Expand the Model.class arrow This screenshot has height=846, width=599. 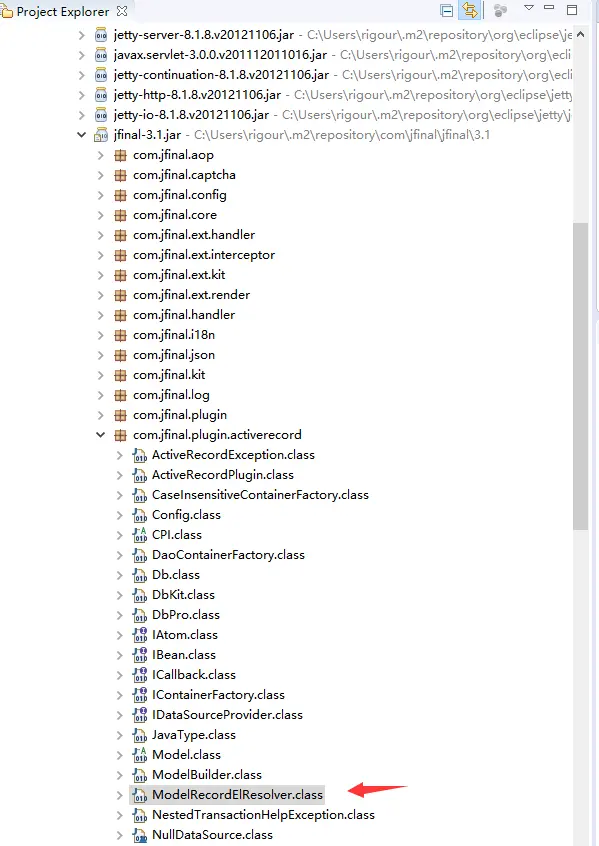coord(120,755)
